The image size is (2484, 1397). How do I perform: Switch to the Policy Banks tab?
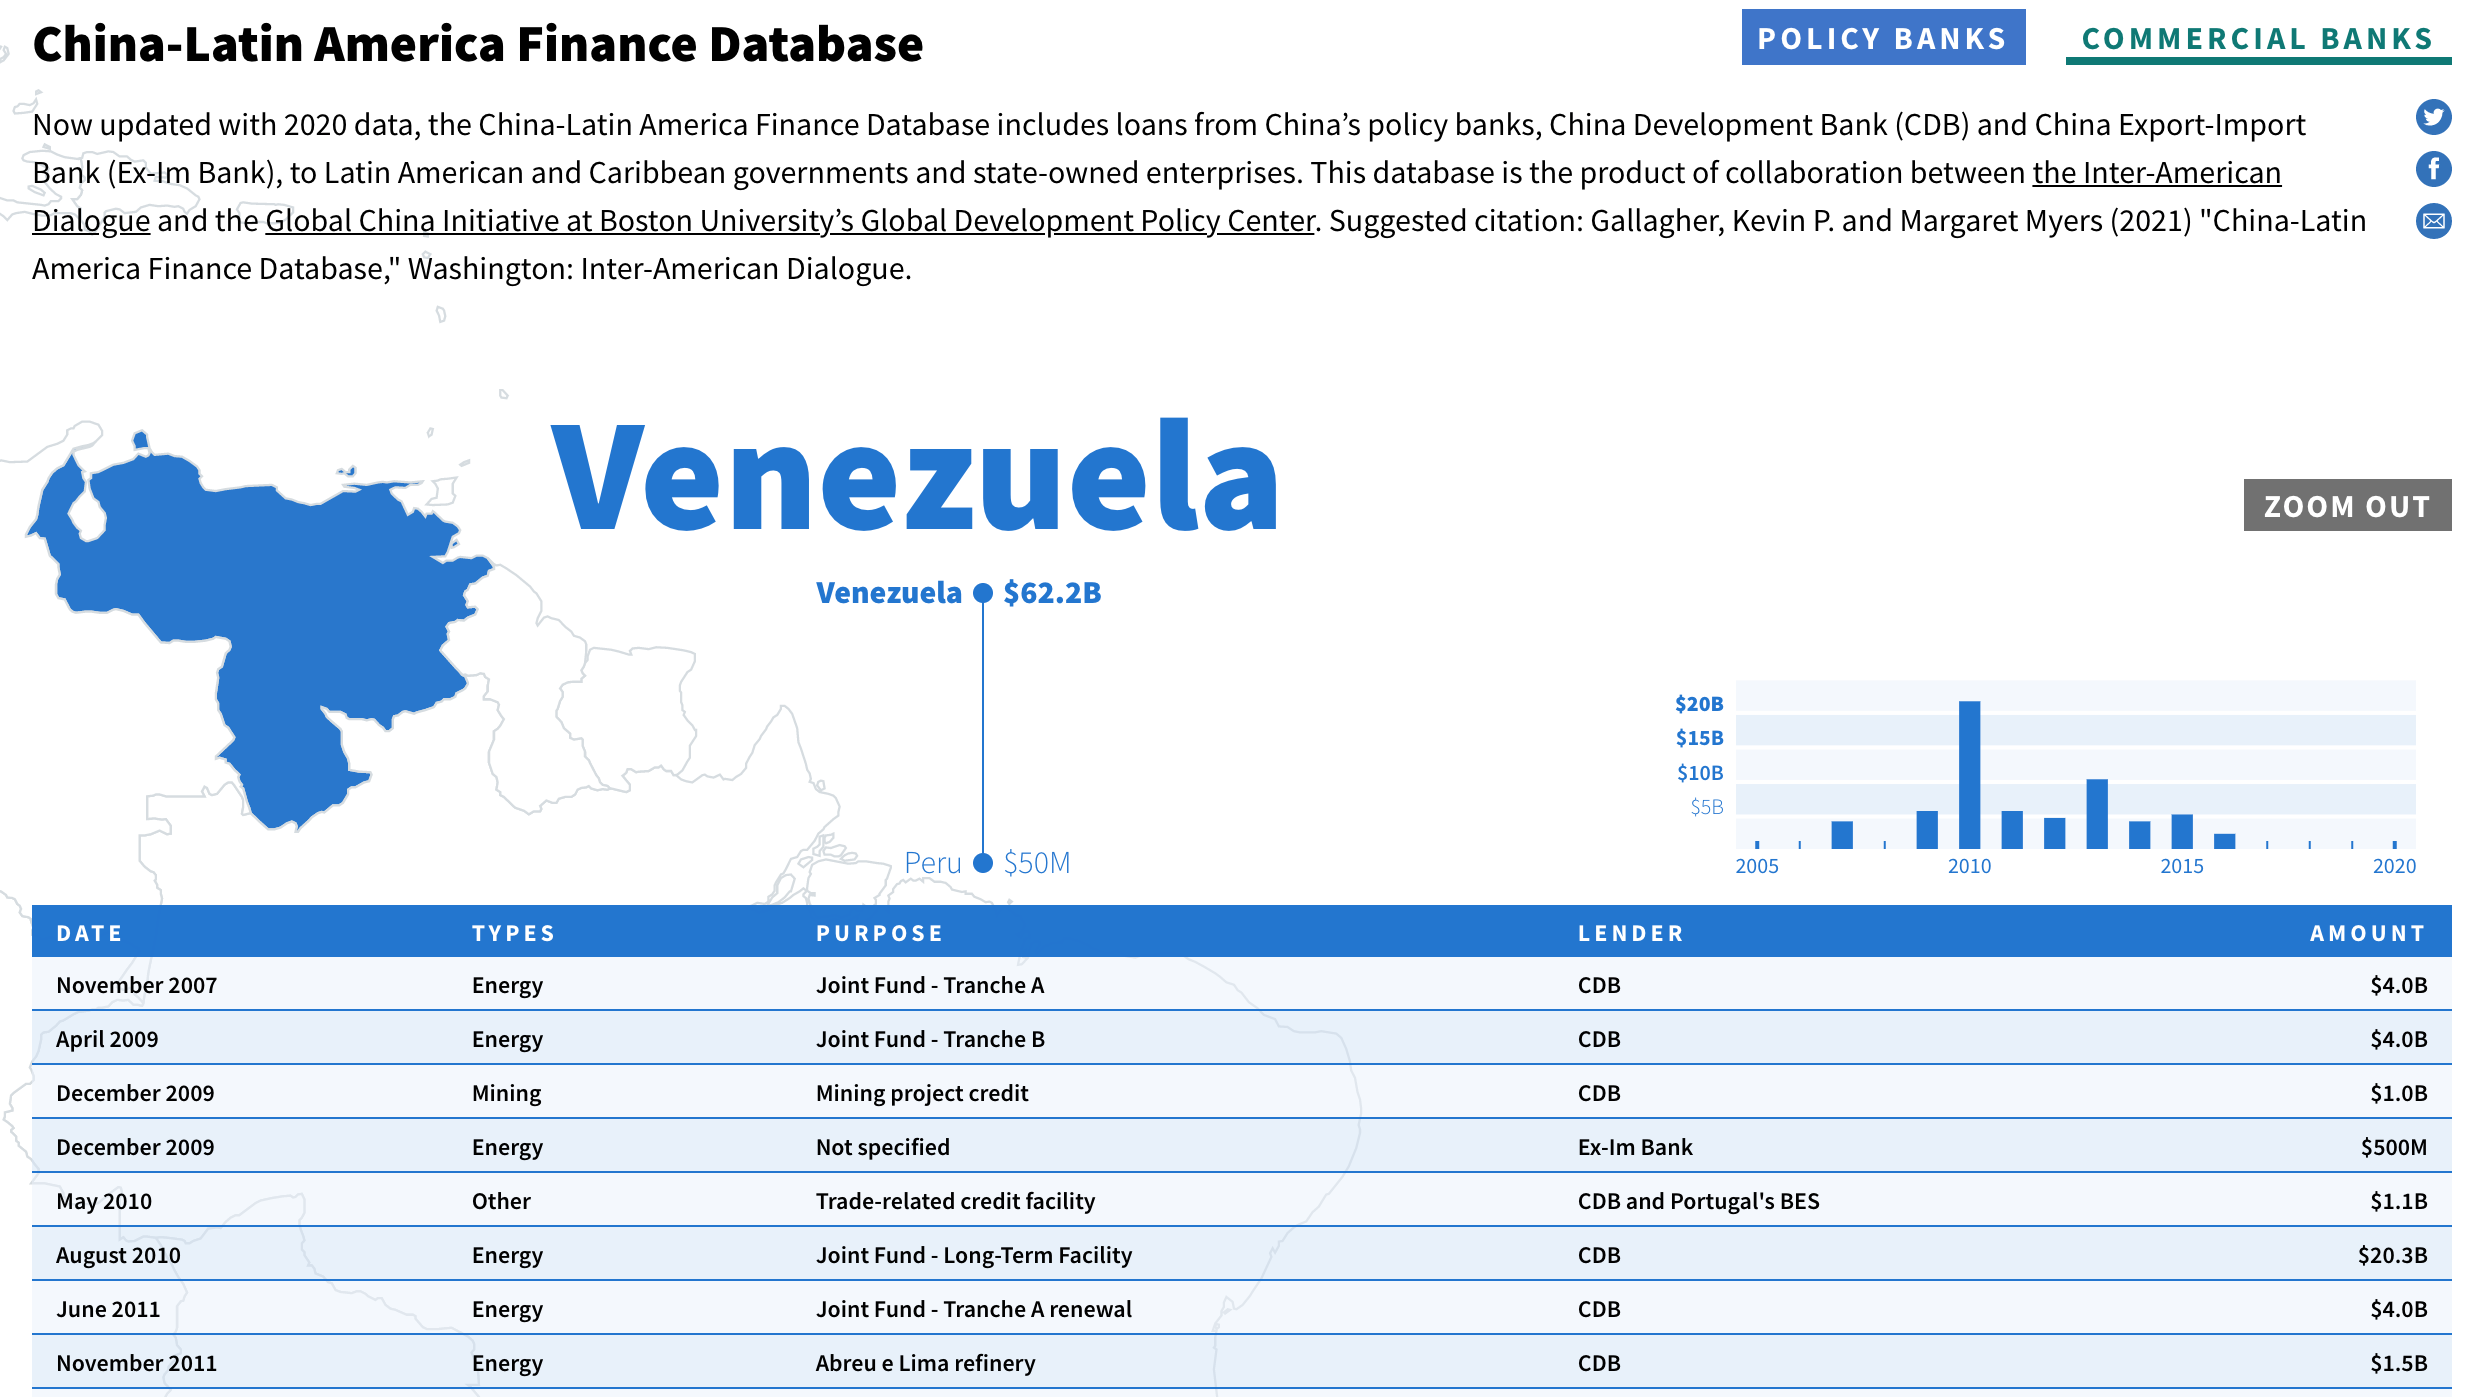(1883, 38)
